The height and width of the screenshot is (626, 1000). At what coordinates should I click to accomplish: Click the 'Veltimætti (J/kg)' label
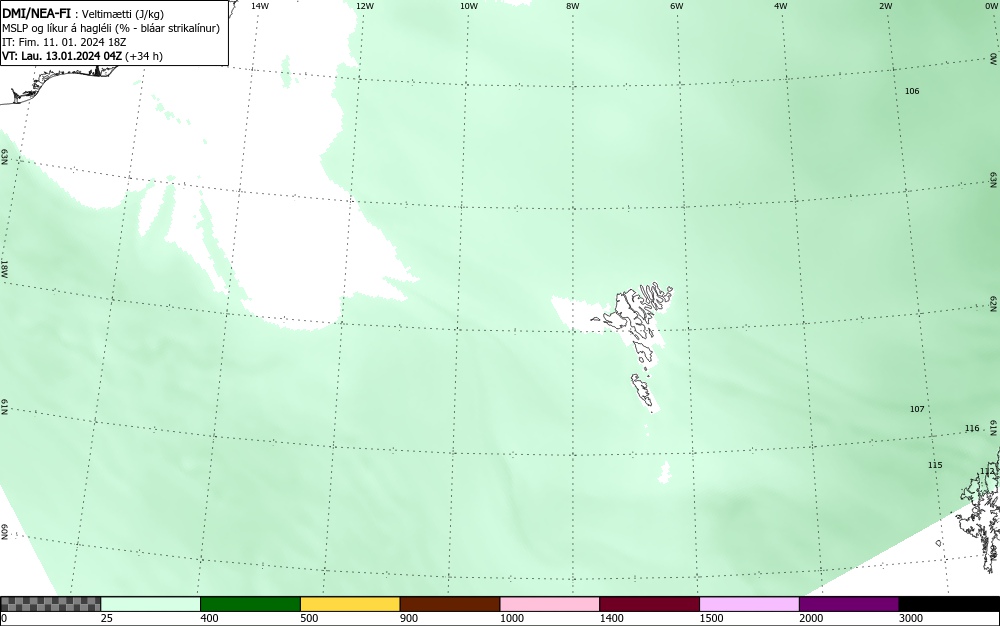coord(123,14)
